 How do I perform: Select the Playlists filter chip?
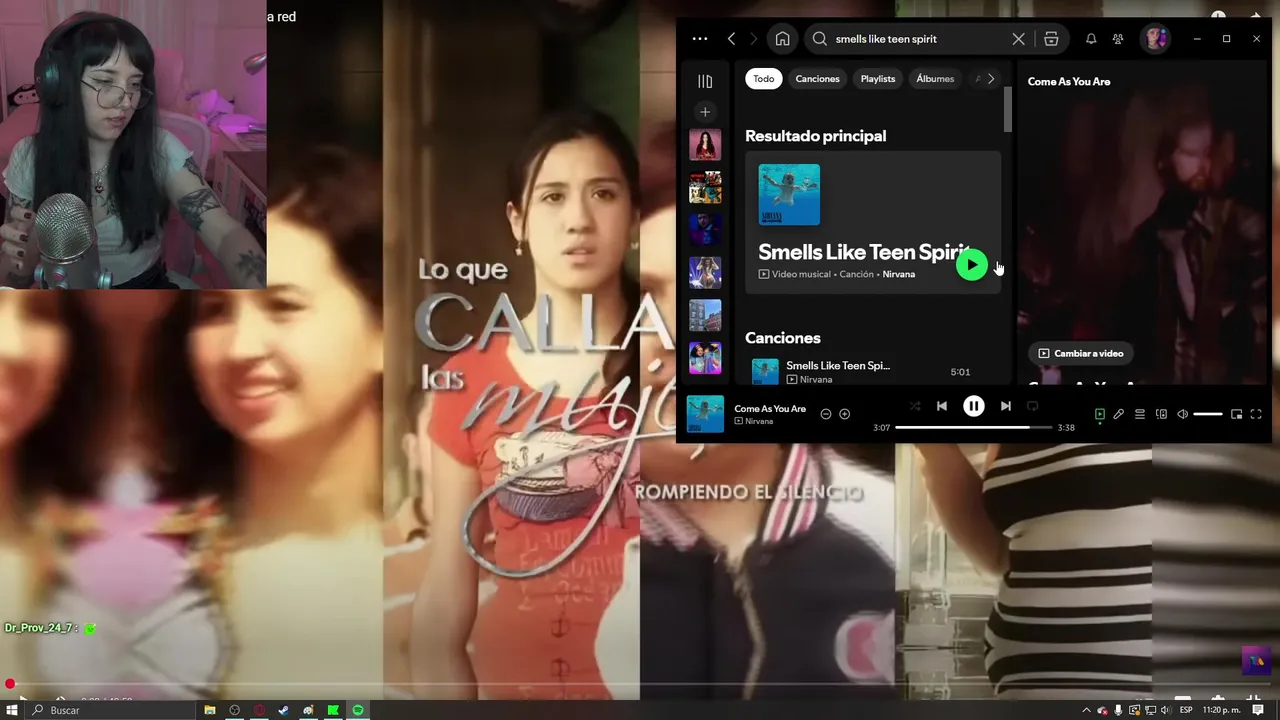878,79
